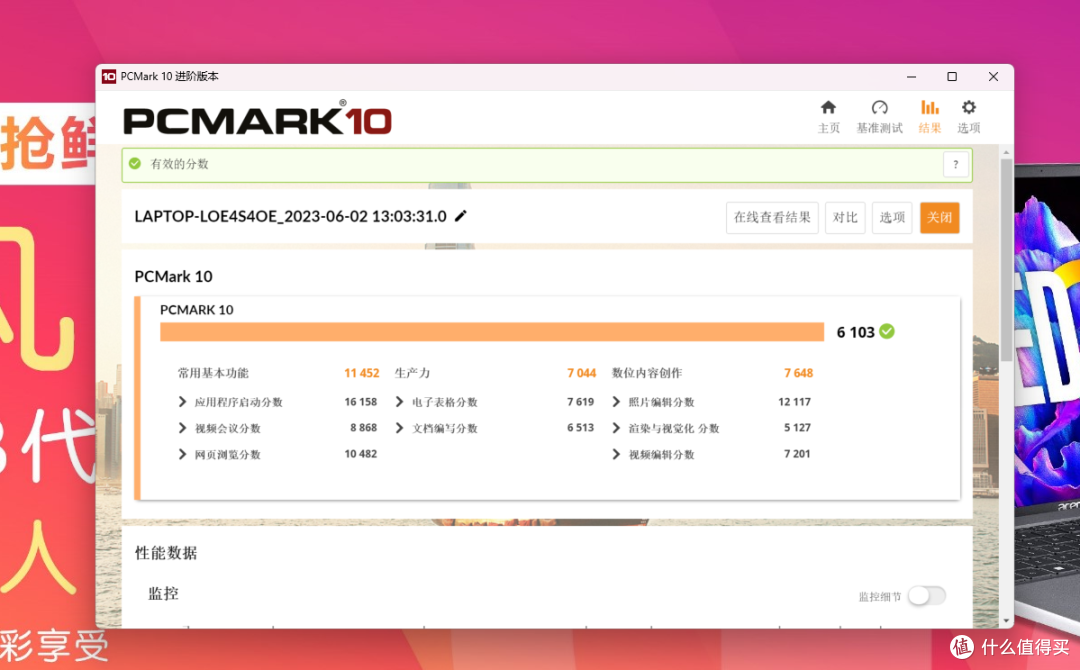Click the value 12 117
1080x670 pixels.
point(795,401)
